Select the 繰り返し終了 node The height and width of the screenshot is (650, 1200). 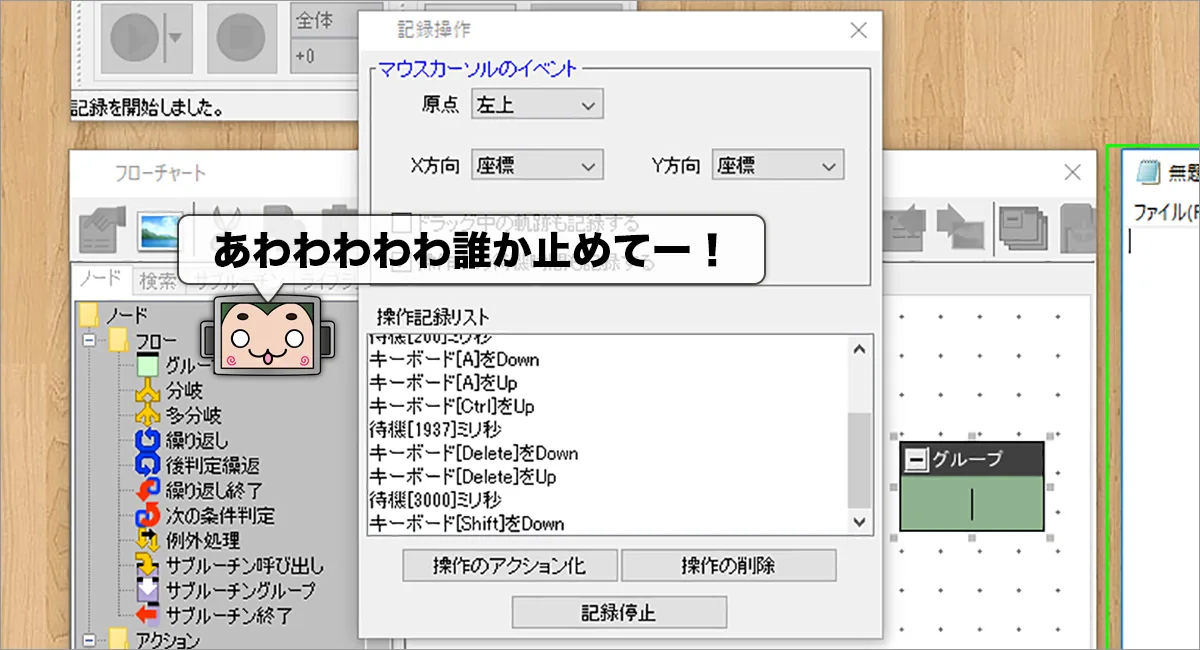pos(199,490)
